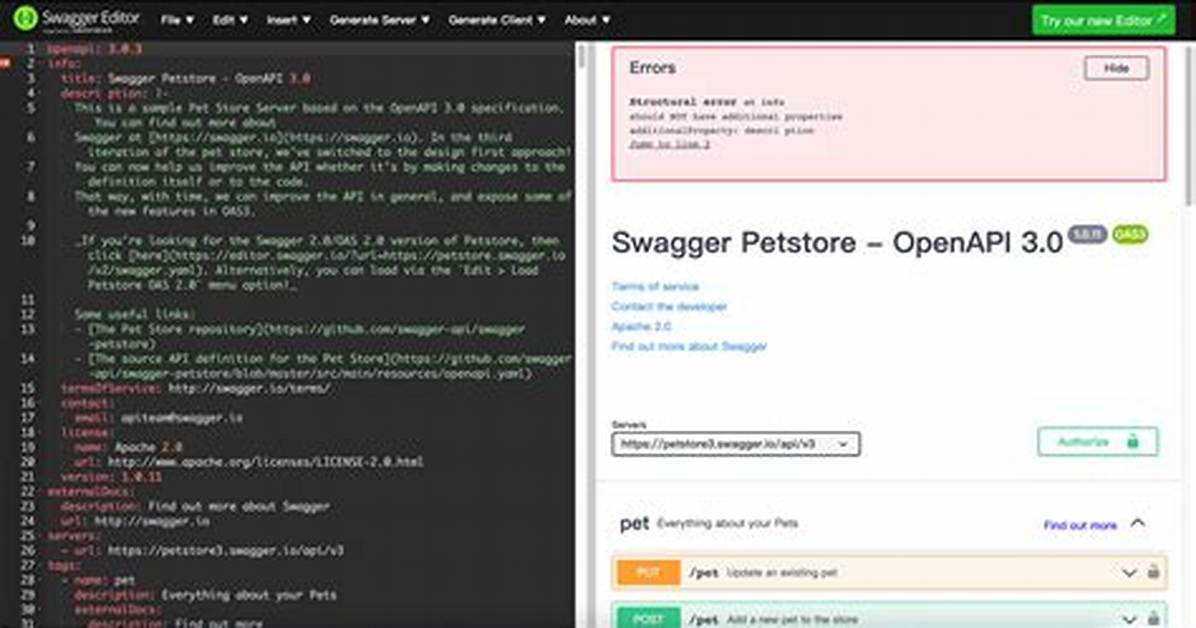The width and height of the screenshot is (1196, 628).
Task: Click the 'version: 1.0.11' editor line
Action: [111, 477]
